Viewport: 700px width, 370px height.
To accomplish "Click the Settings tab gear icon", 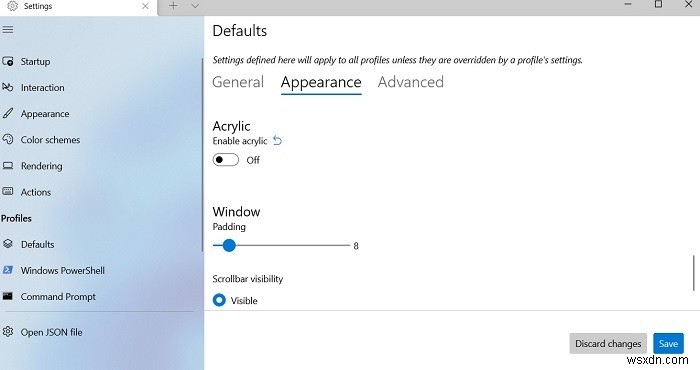I will tap(12, 6).
